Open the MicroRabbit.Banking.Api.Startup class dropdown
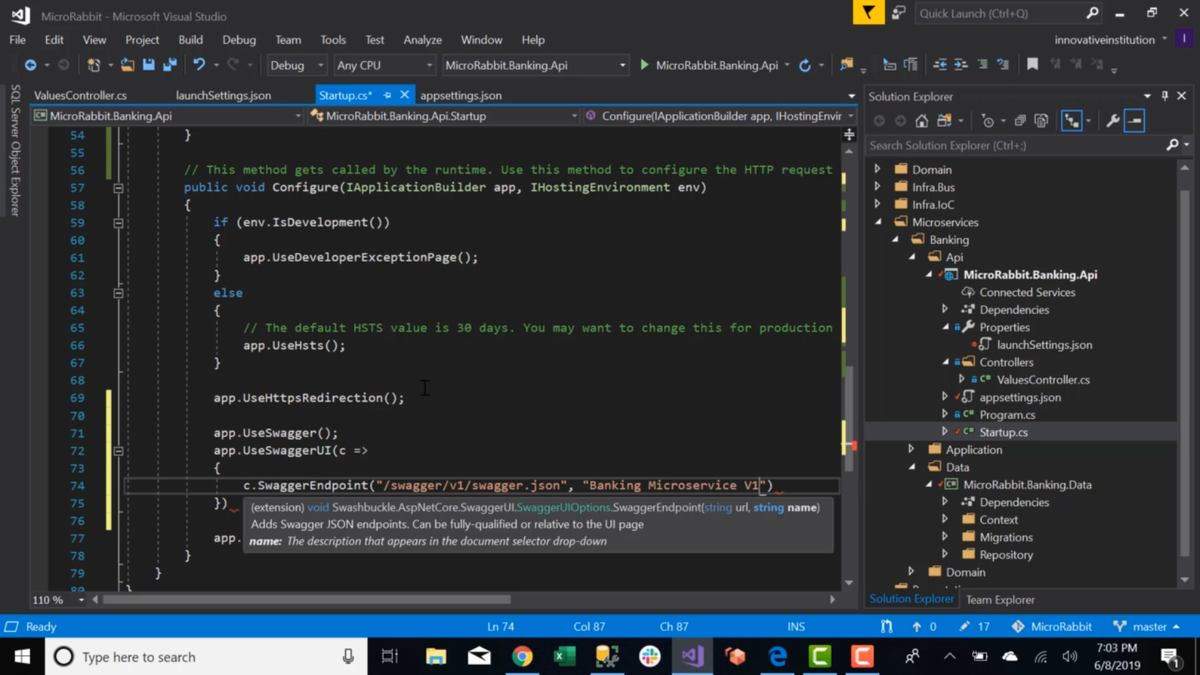Image resolution: width=1200 pixels, height=675 pixels. 444,116
